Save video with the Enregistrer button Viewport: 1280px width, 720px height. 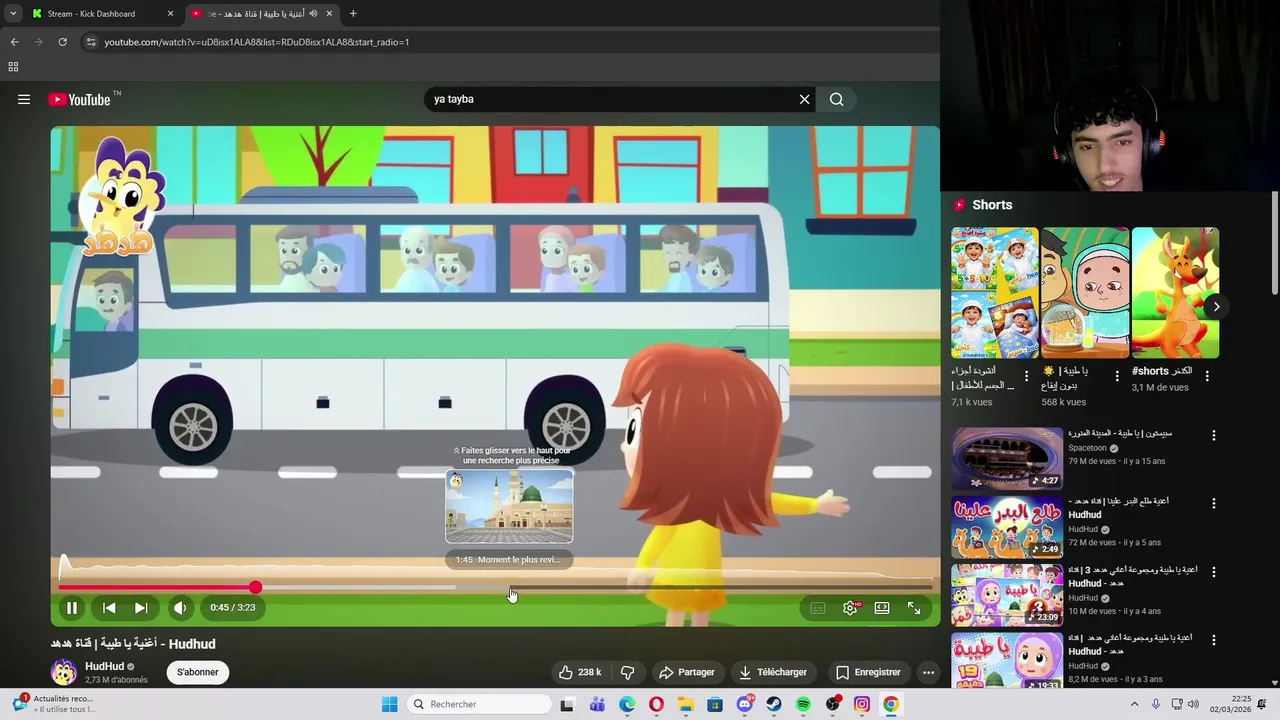[868, 672]
